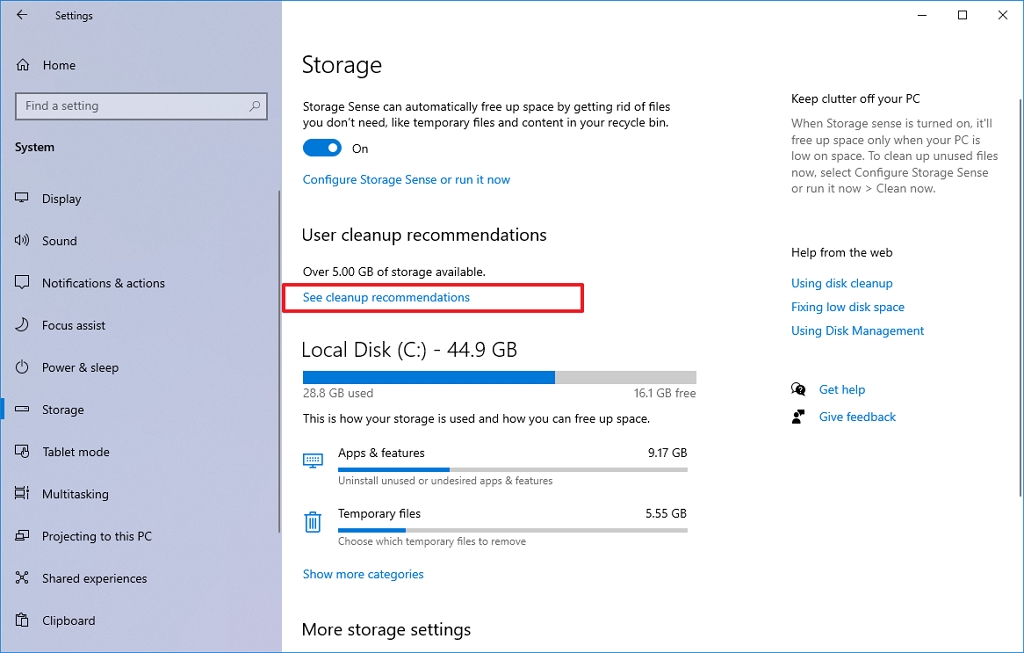
Task: Click the Apps & features usage bar
Action: [513, 470]
